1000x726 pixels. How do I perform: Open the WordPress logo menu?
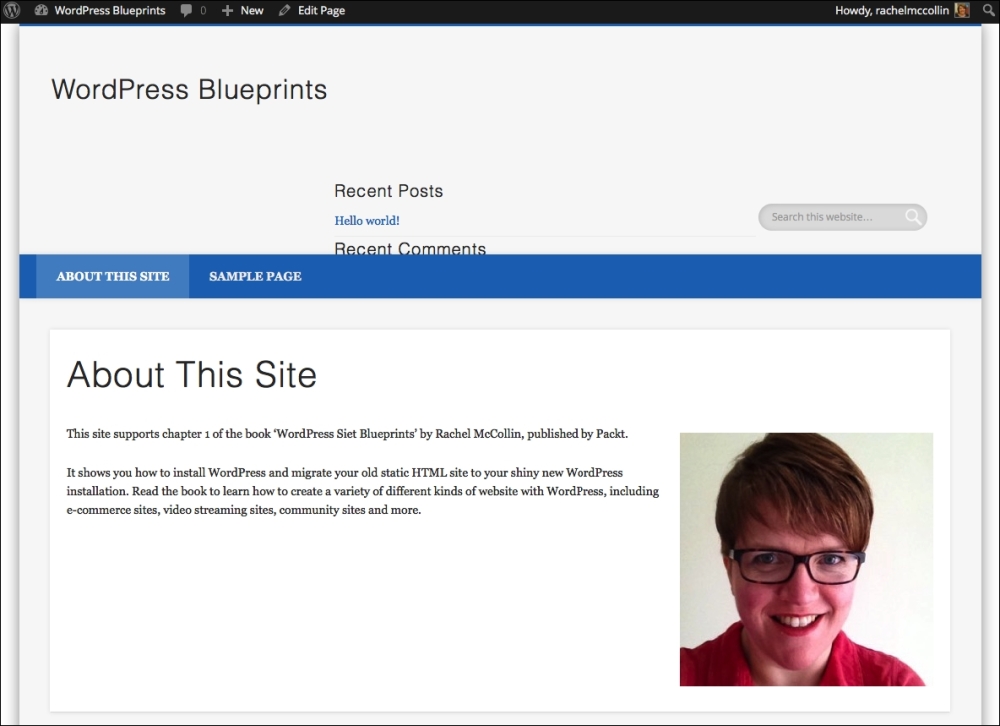(x=11, y=10)
